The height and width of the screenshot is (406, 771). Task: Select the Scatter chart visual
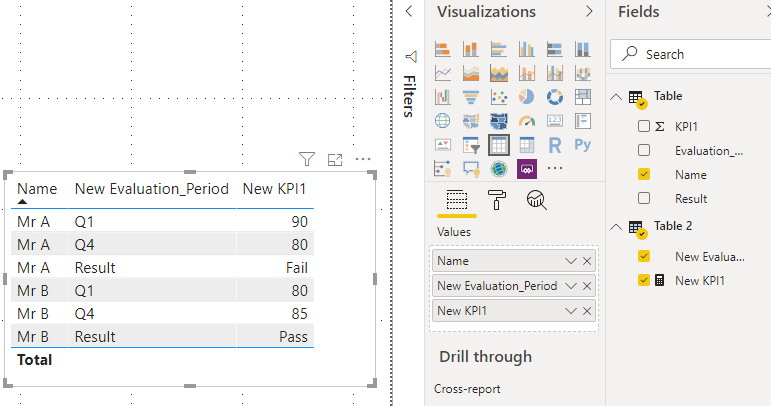(499, 97)
